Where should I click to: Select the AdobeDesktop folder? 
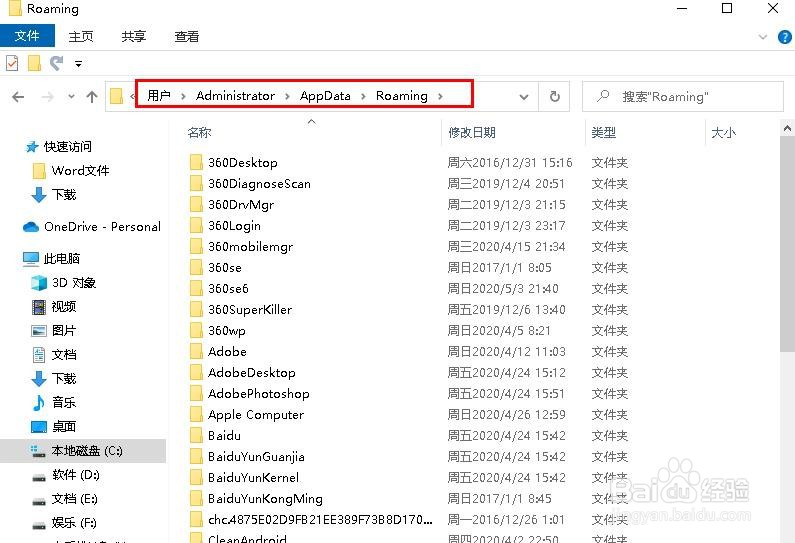pos(251,373)
